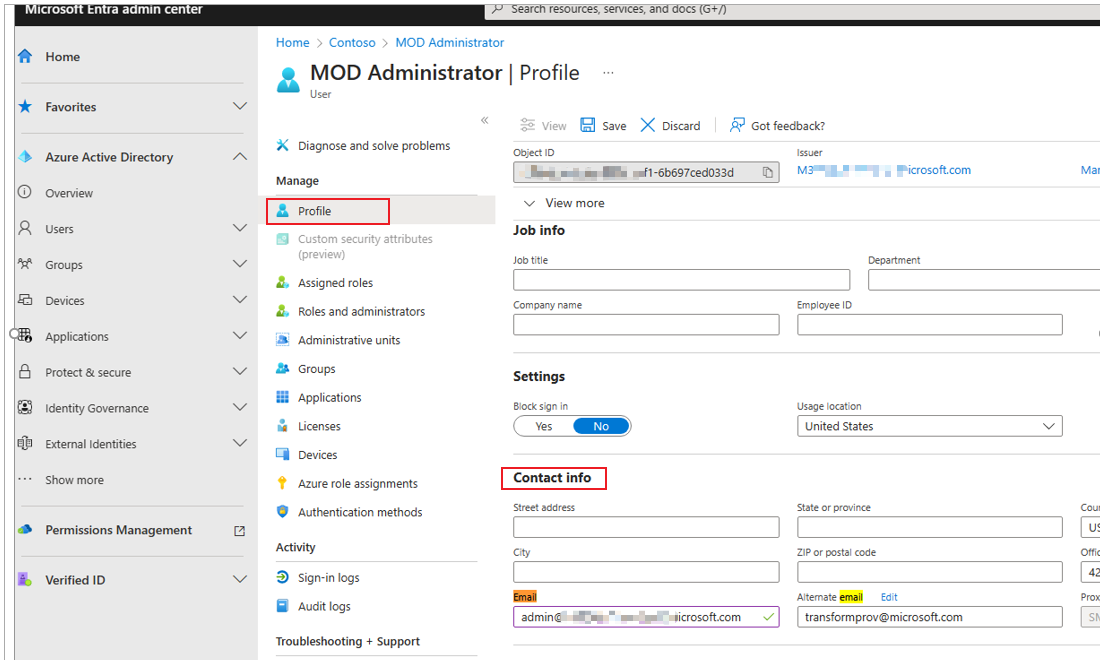Click the Assigned roles icon
The height and width of the screenshot is (660, 1100).
point(283,282)
